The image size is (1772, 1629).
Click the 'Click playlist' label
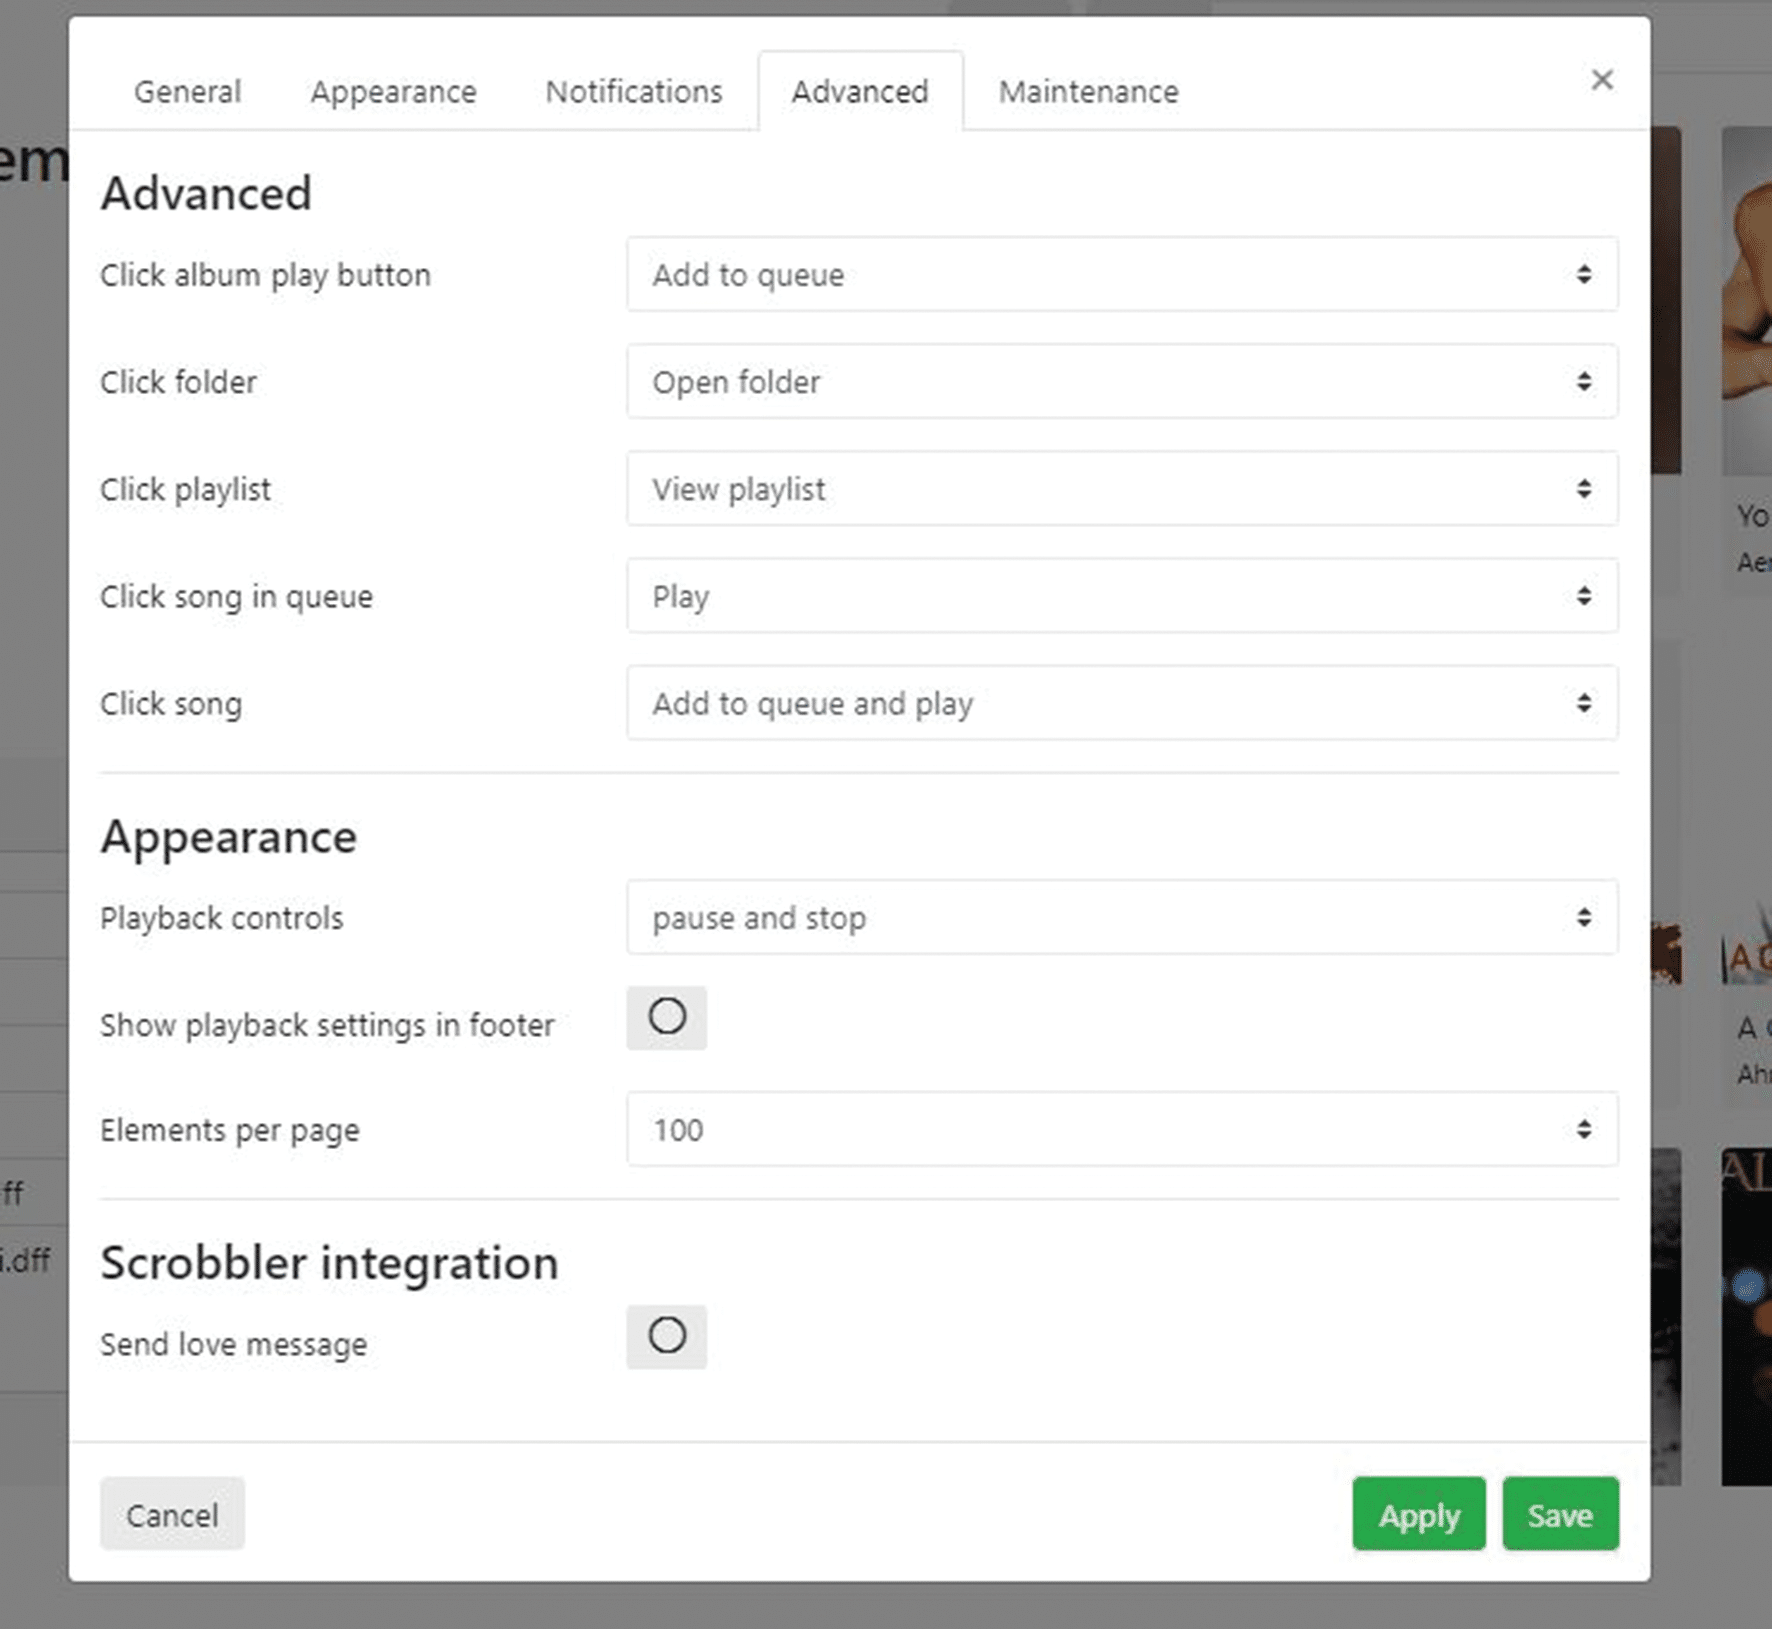pyautogui.click(x=185, y=490)
